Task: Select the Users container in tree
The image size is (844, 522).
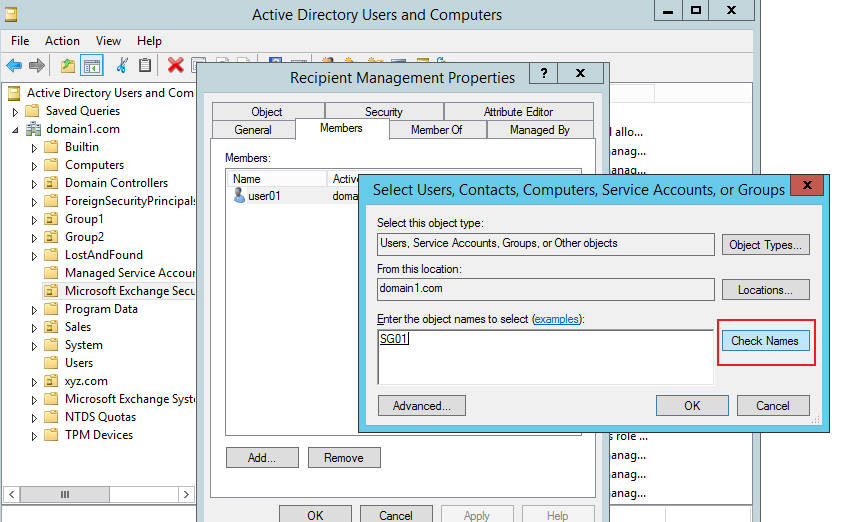Action: (x=79, y=363)
